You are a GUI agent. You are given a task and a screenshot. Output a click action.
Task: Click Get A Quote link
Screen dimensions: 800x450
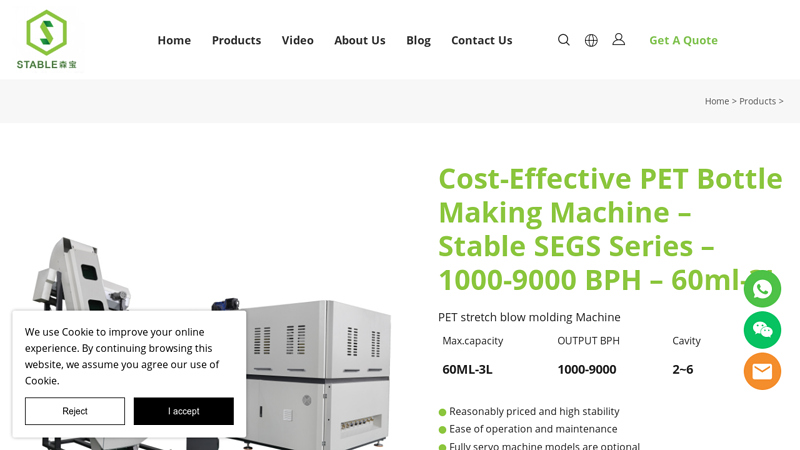[683, 40]
